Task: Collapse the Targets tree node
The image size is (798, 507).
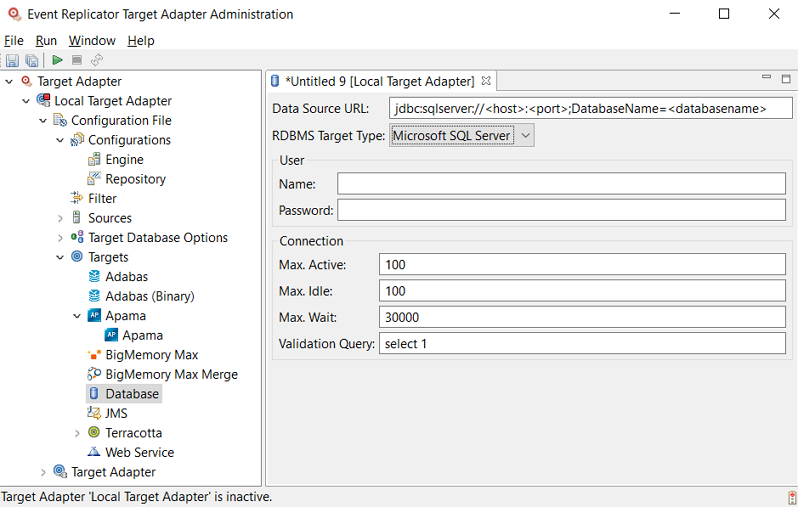Action: coord(60,257)
